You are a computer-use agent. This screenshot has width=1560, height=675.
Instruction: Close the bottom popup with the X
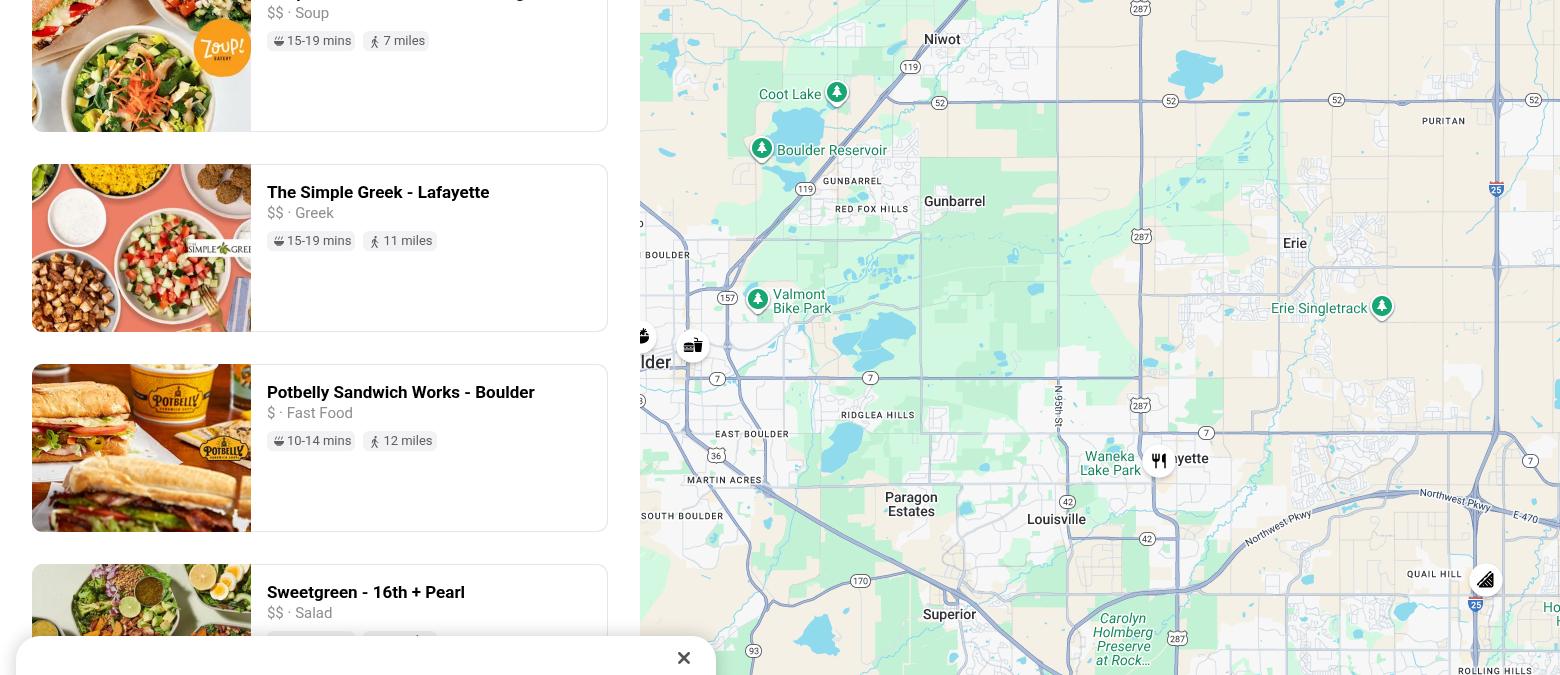684,658
